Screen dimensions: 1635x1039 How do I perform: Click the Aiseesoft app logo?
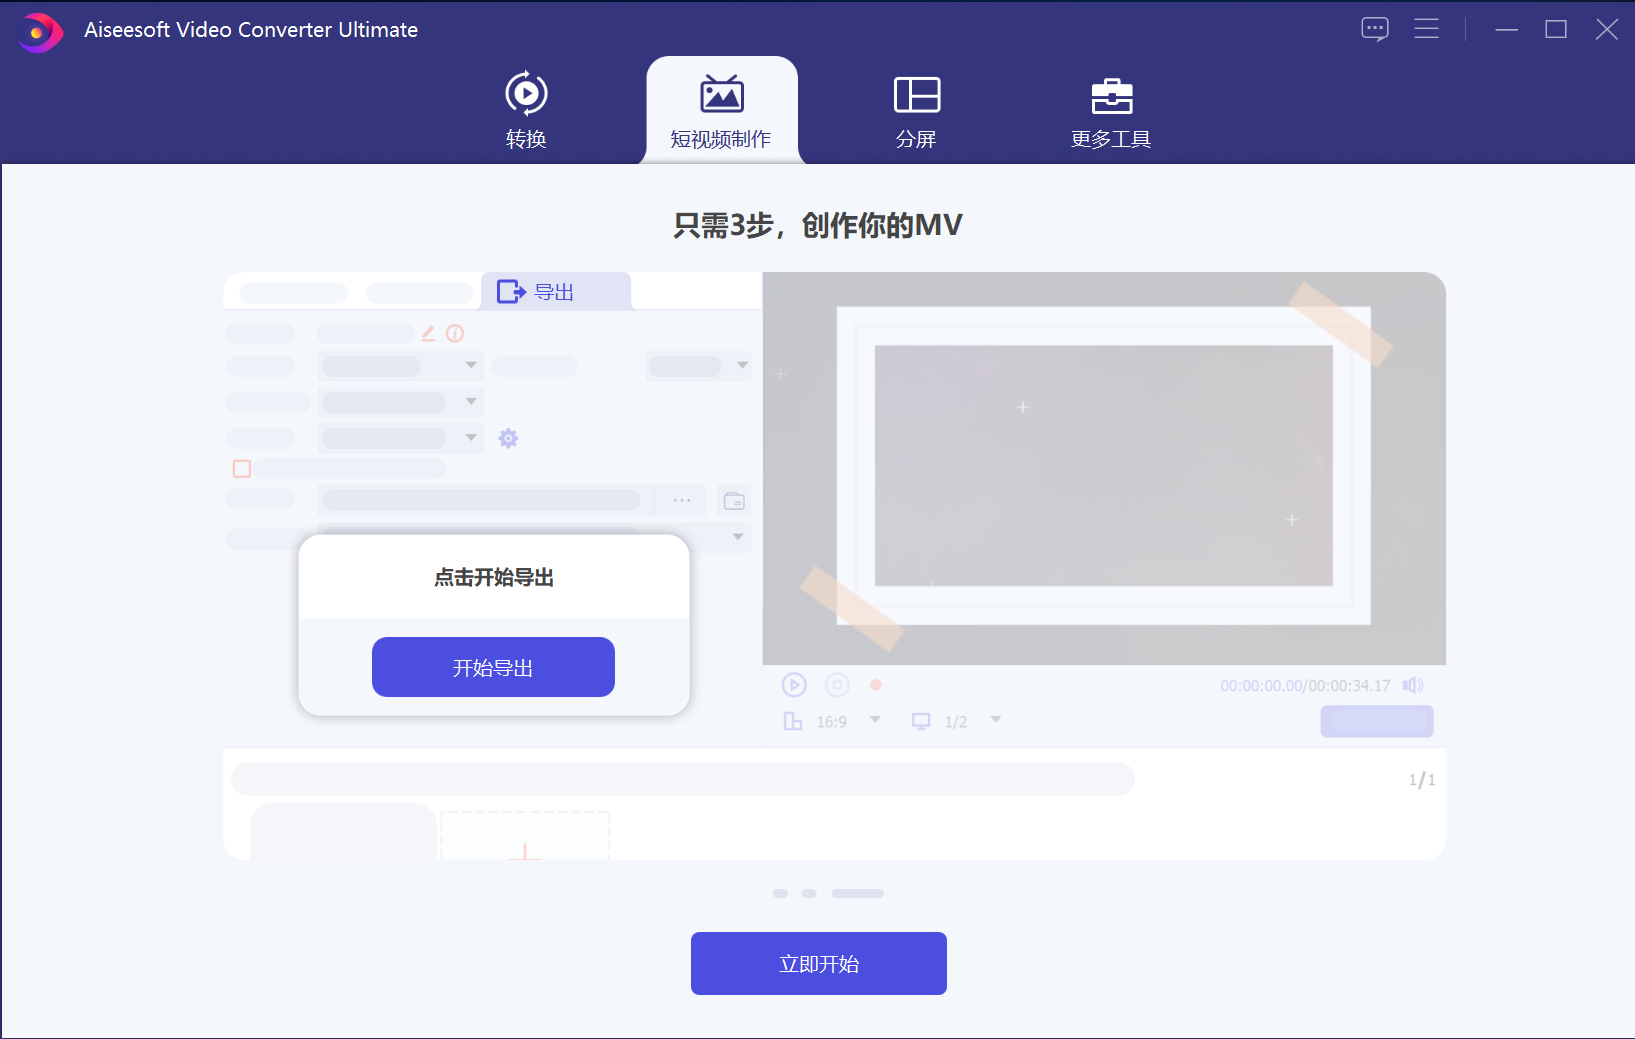tap(40, 32)
